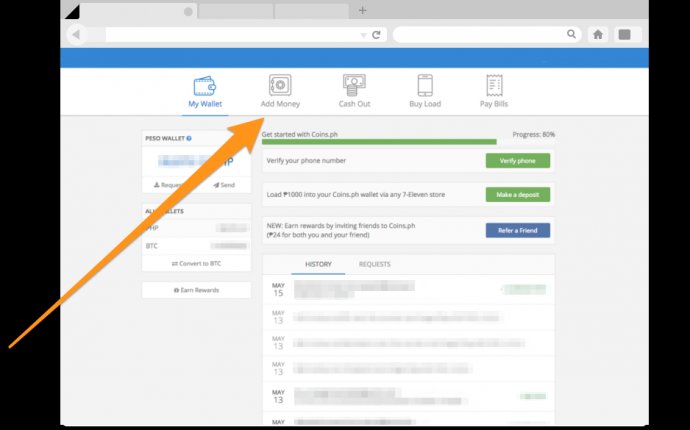This screenshot has height=430, width=690.
Task: Open the Earn Rewards button
Action: pos(196,290)
